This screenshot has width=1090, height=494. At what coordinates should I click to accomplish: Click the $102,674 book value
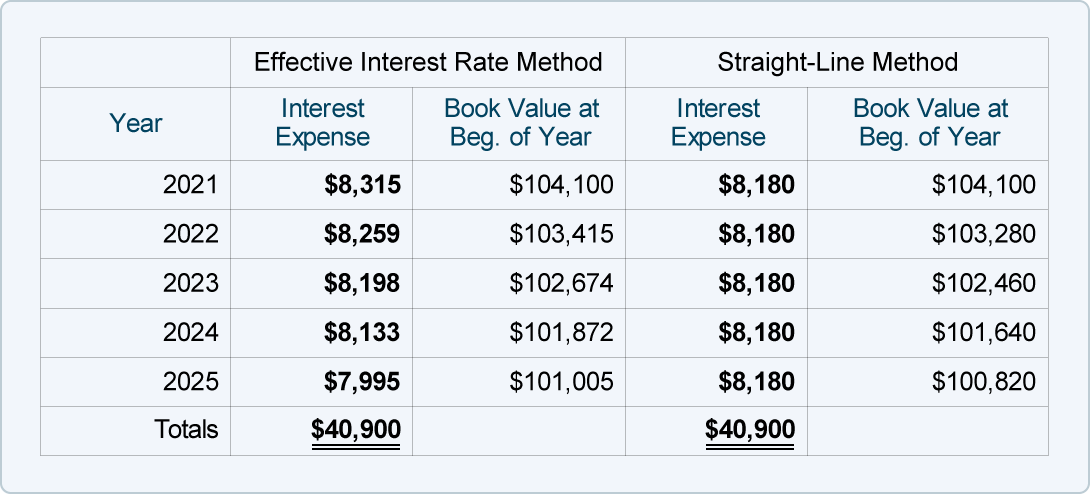561,283
